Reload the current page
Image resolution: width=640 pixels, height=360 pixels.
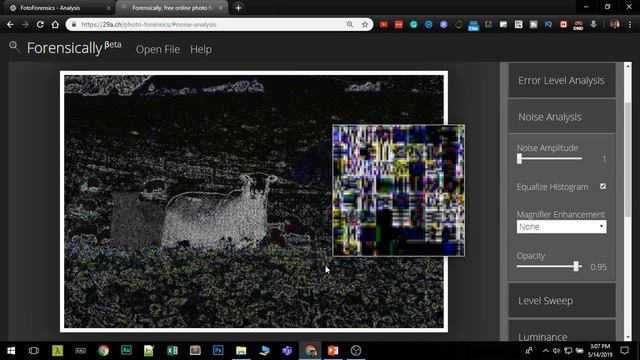(40, 24)
